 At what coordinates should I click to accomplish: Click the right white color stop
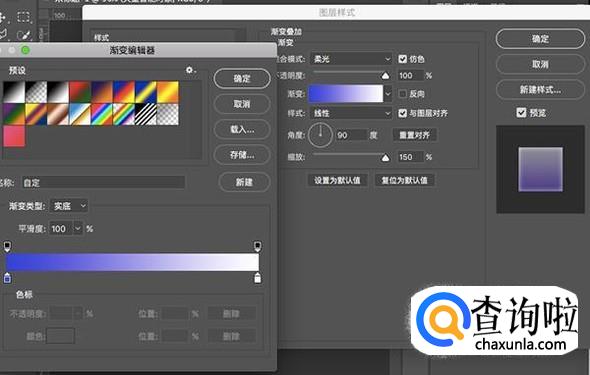257,278
